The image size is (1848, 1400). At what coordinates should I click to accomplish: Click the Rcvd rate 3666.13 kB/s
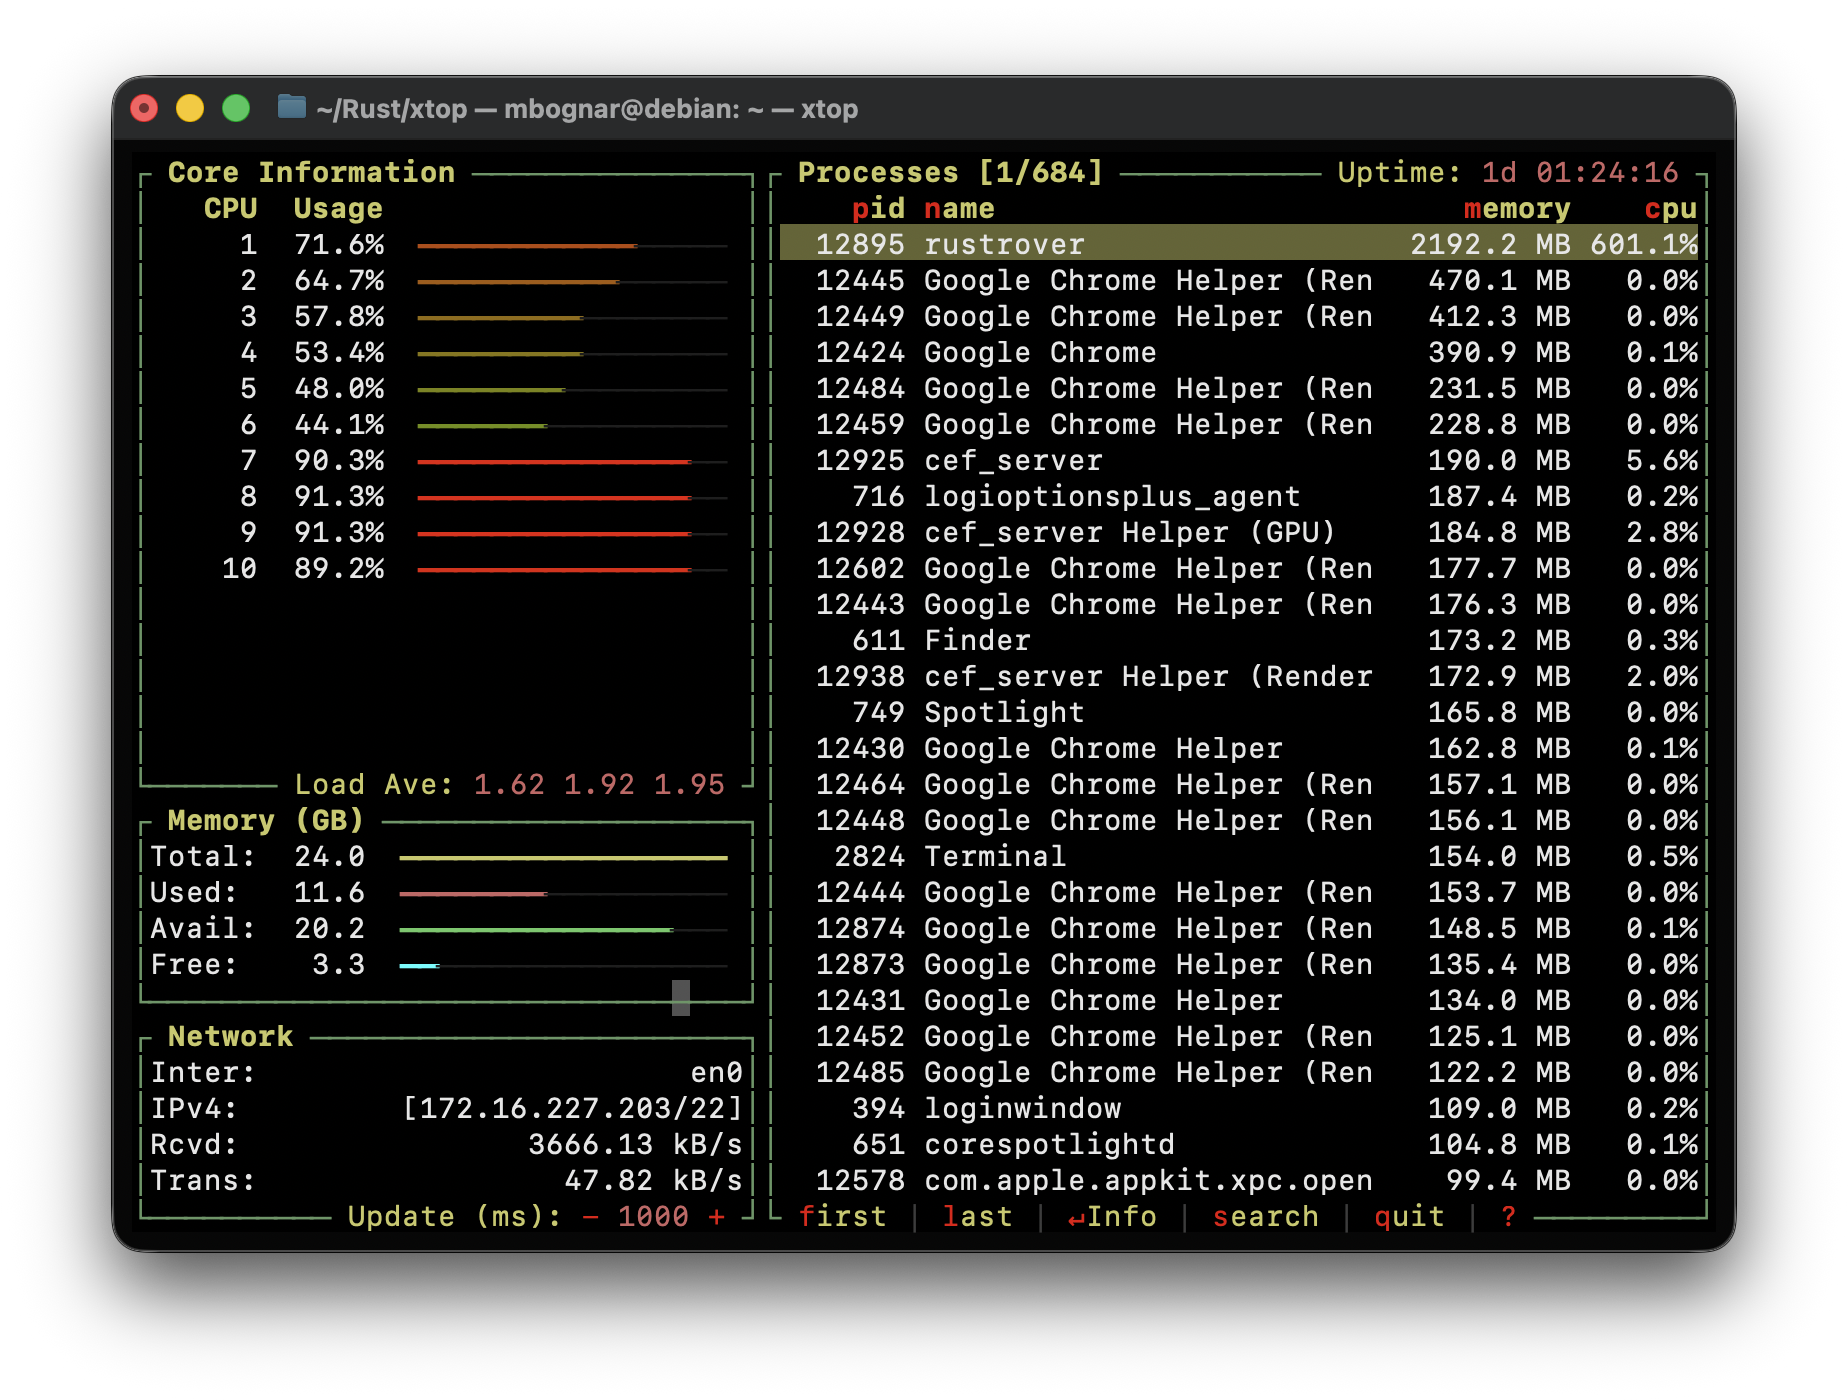pyautogui.click(x=635, y=1144)
